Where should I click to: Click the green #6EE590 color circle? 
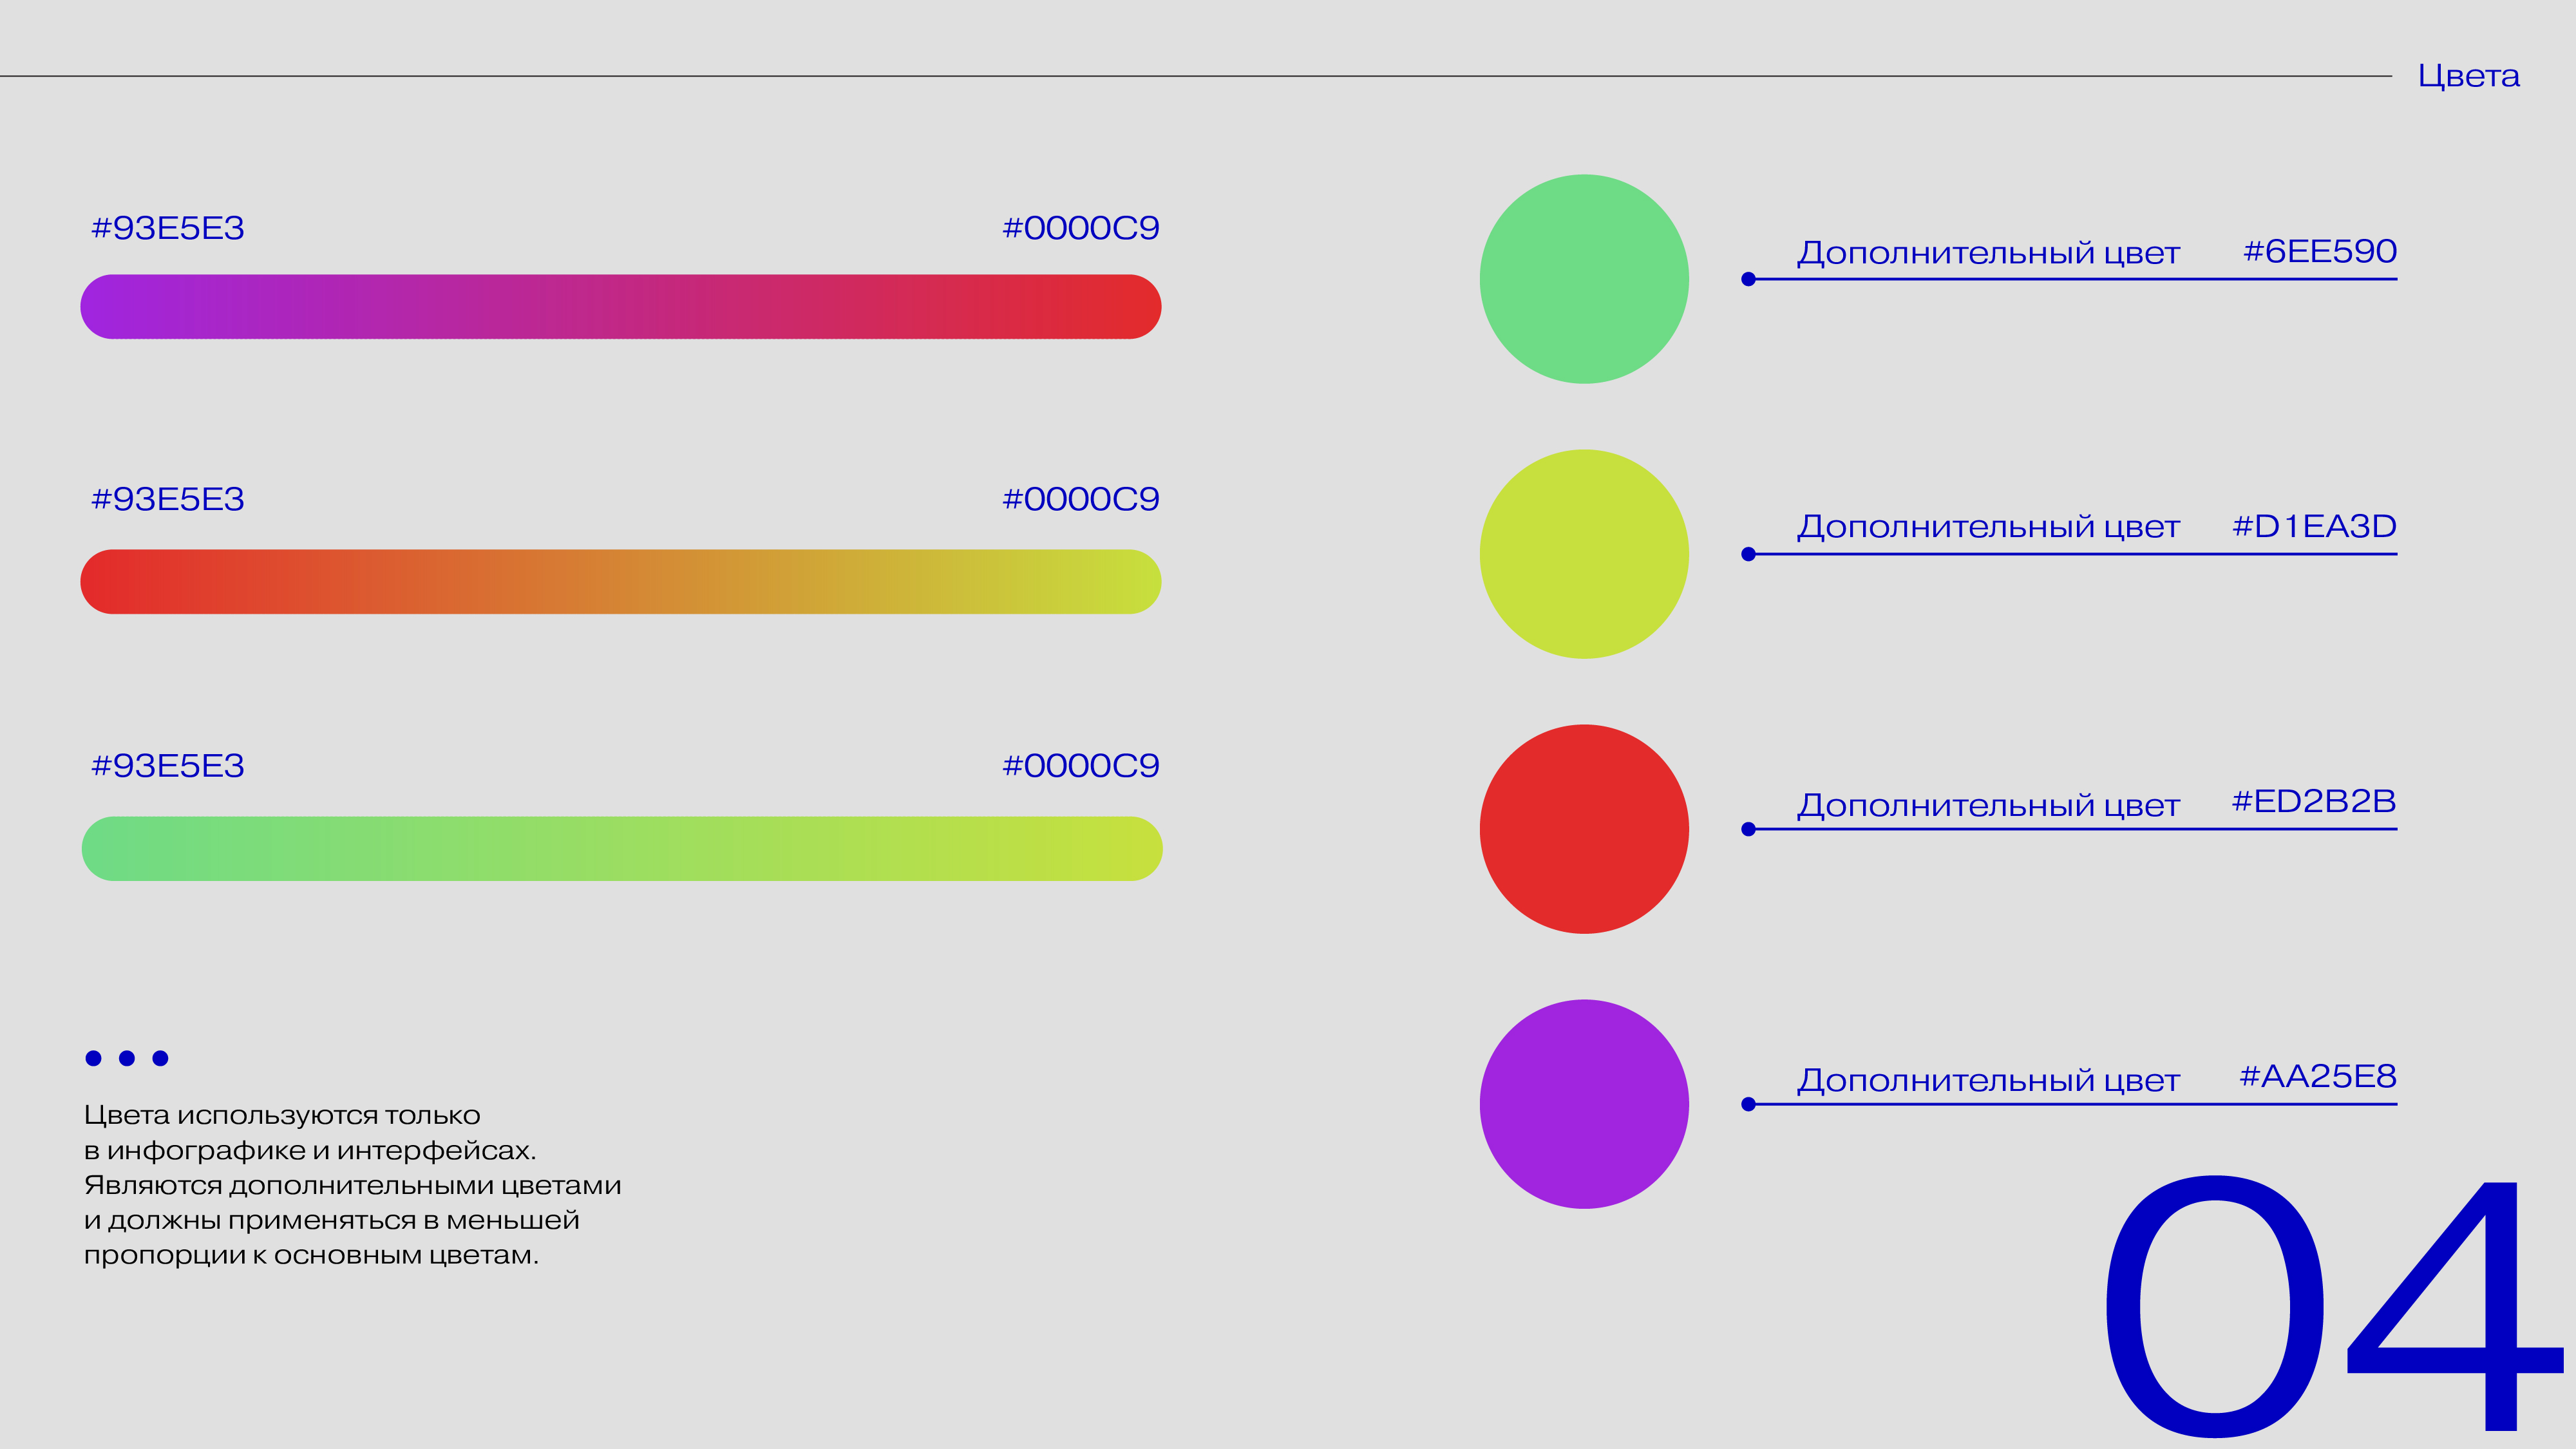pos(1584,279)
